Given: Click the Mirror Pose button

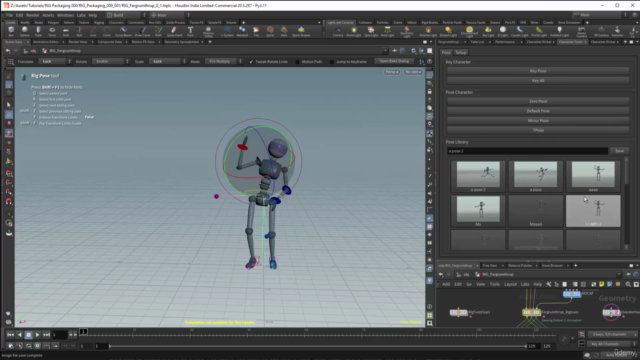Looking at the screenshot, I should tap(538, 121).
